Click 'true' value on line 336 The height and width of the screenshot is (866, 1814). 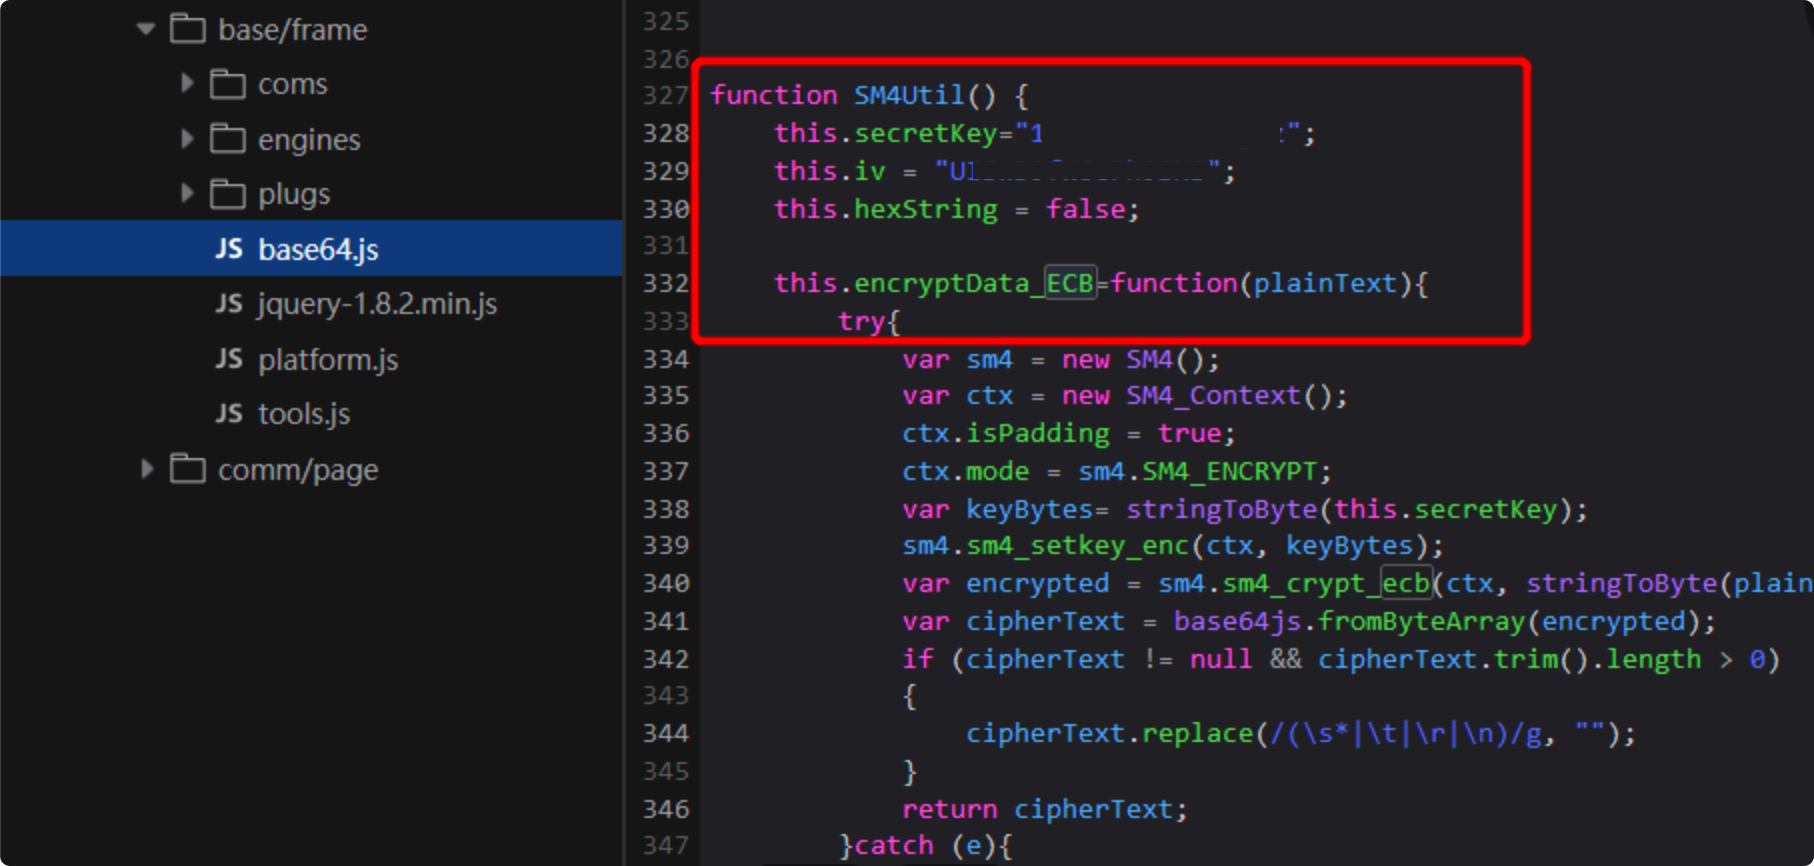[x=1190, y=433]
